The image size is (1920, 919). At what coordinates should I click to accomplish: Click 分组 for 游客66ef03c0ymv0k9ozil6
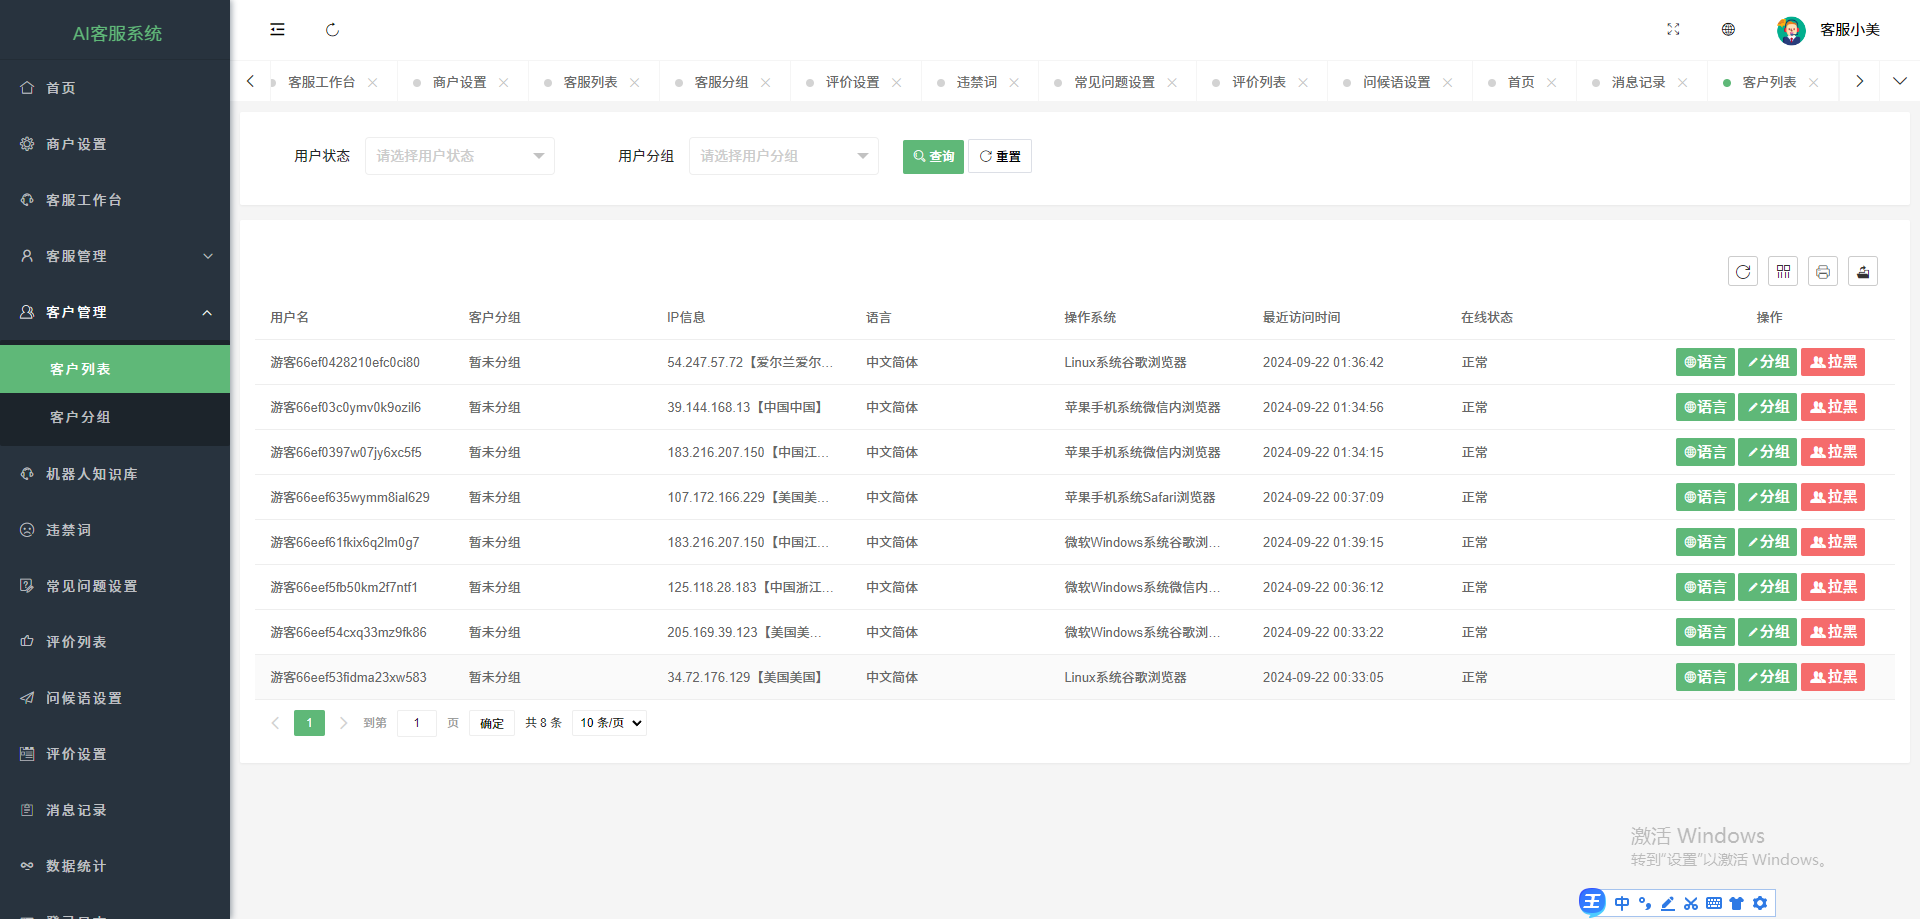[x=1768, y=407]
